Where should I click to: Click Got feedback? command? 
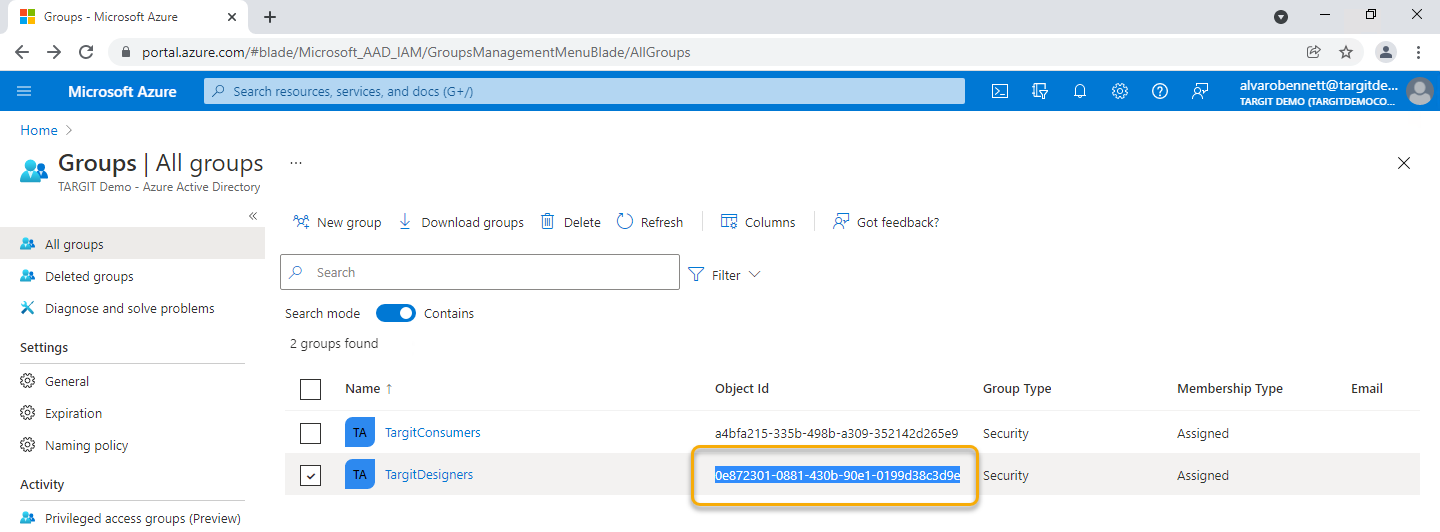pos(886,222)
